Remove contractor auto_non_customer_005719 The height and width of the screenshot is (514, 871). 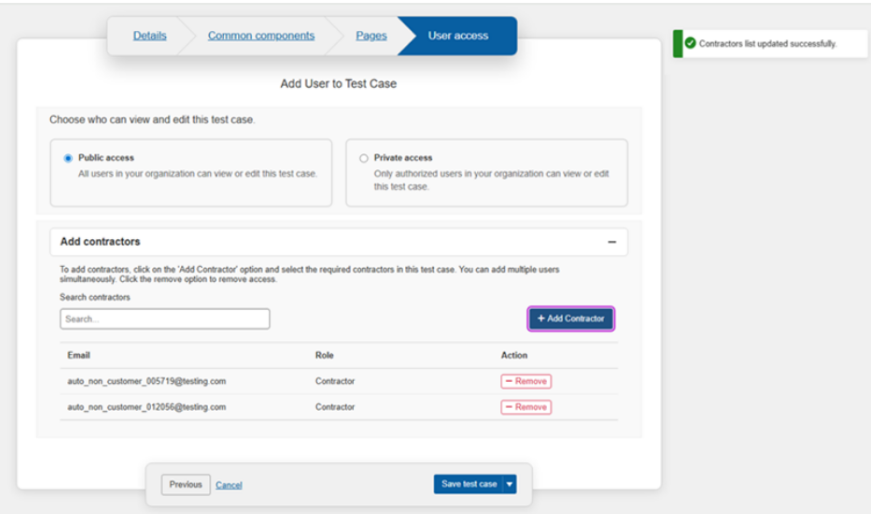pyautogui.click(x=526, y=381)
